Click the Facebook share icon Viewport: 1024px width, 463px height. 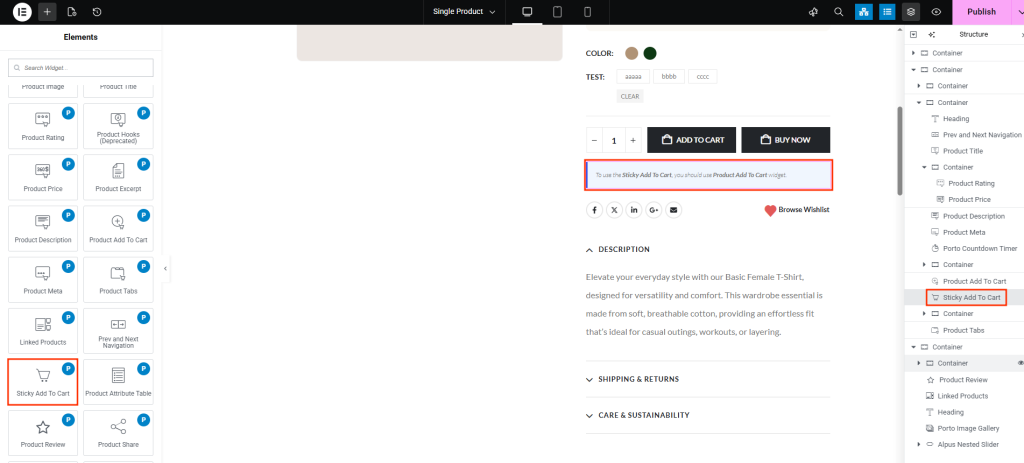pyautogui.click(x=594, y=210)
